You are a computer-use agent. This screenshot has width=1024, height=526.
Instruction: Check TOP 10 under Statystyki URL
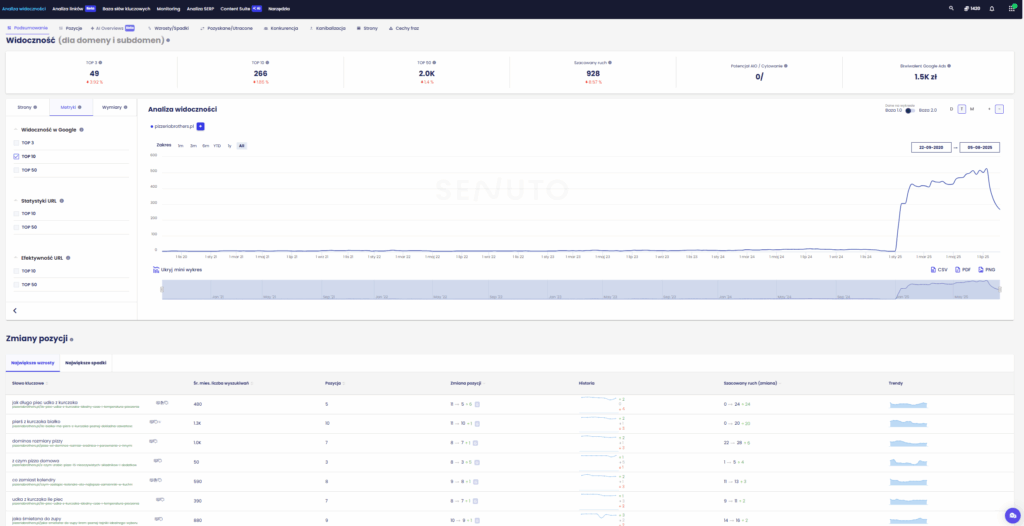tap(16, 214)
